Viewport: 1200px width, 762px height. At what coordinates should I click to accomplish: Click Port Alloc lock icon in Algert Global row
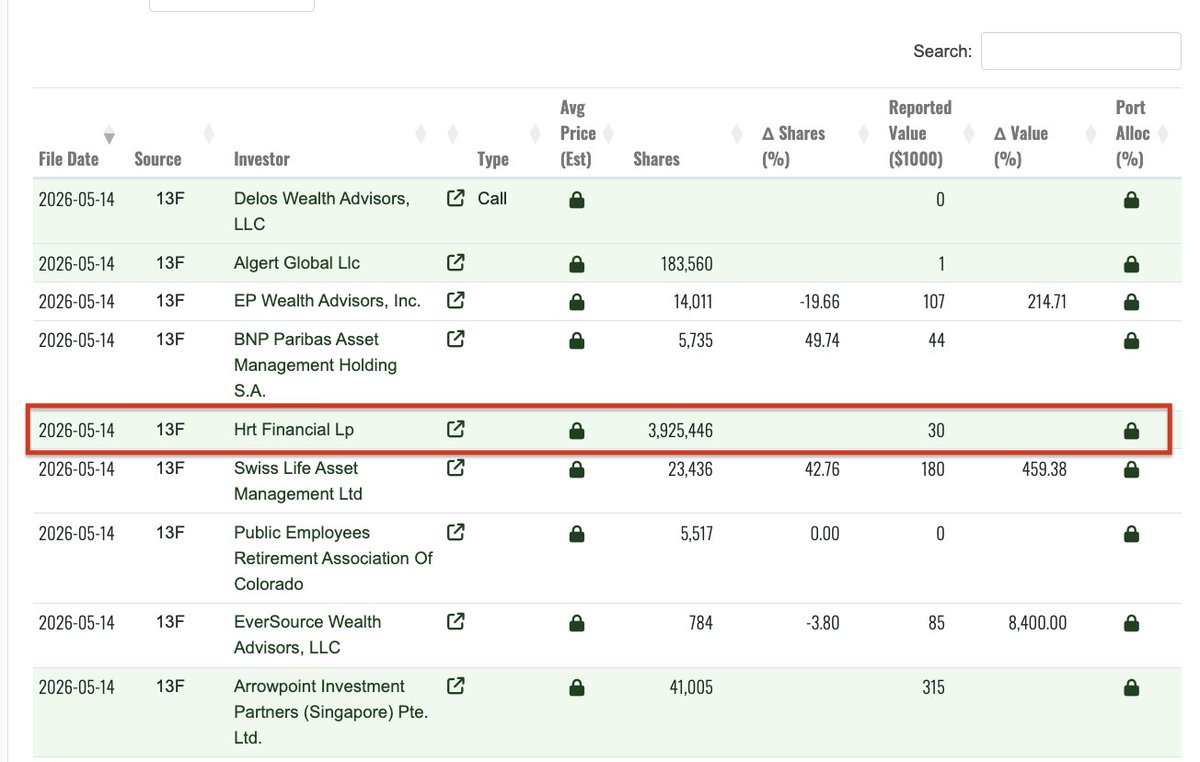pyautogui.click(x=1131, y=265)
